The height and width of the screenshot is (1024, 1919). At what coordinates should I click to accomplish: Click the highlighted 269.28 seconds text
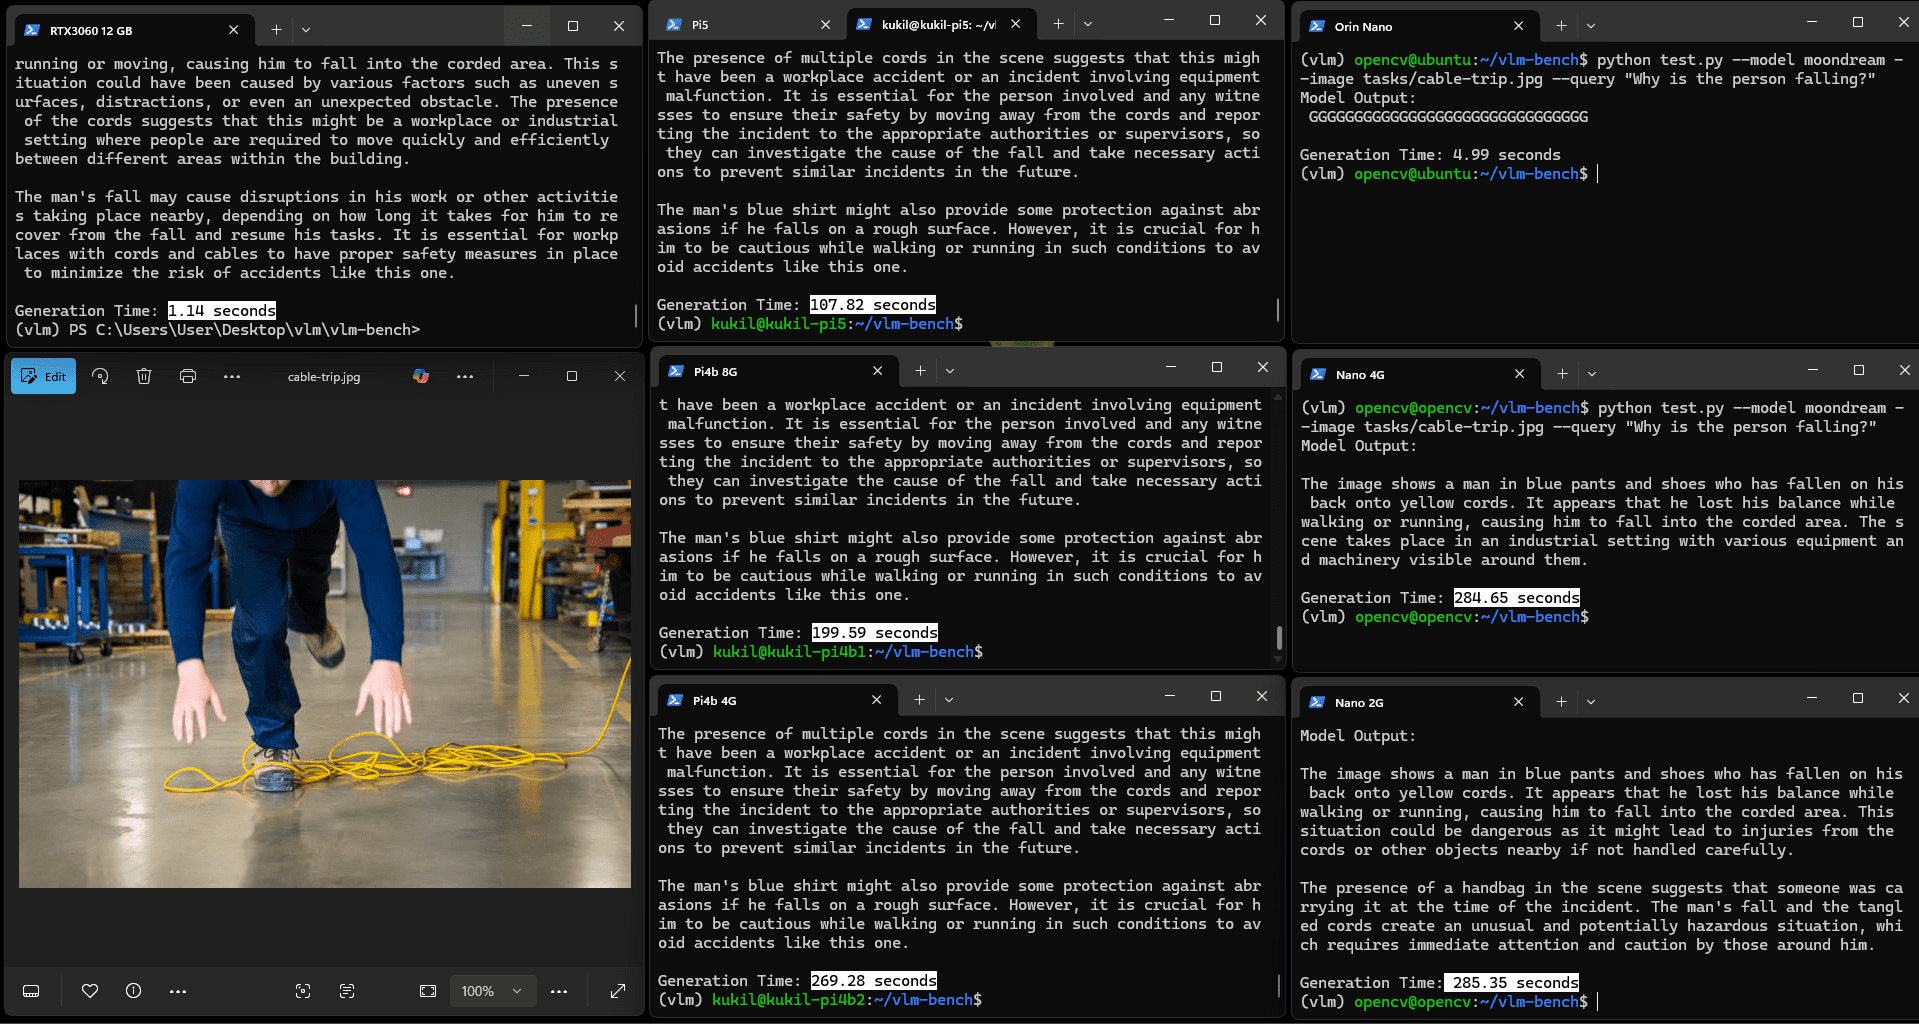(874, 981)
